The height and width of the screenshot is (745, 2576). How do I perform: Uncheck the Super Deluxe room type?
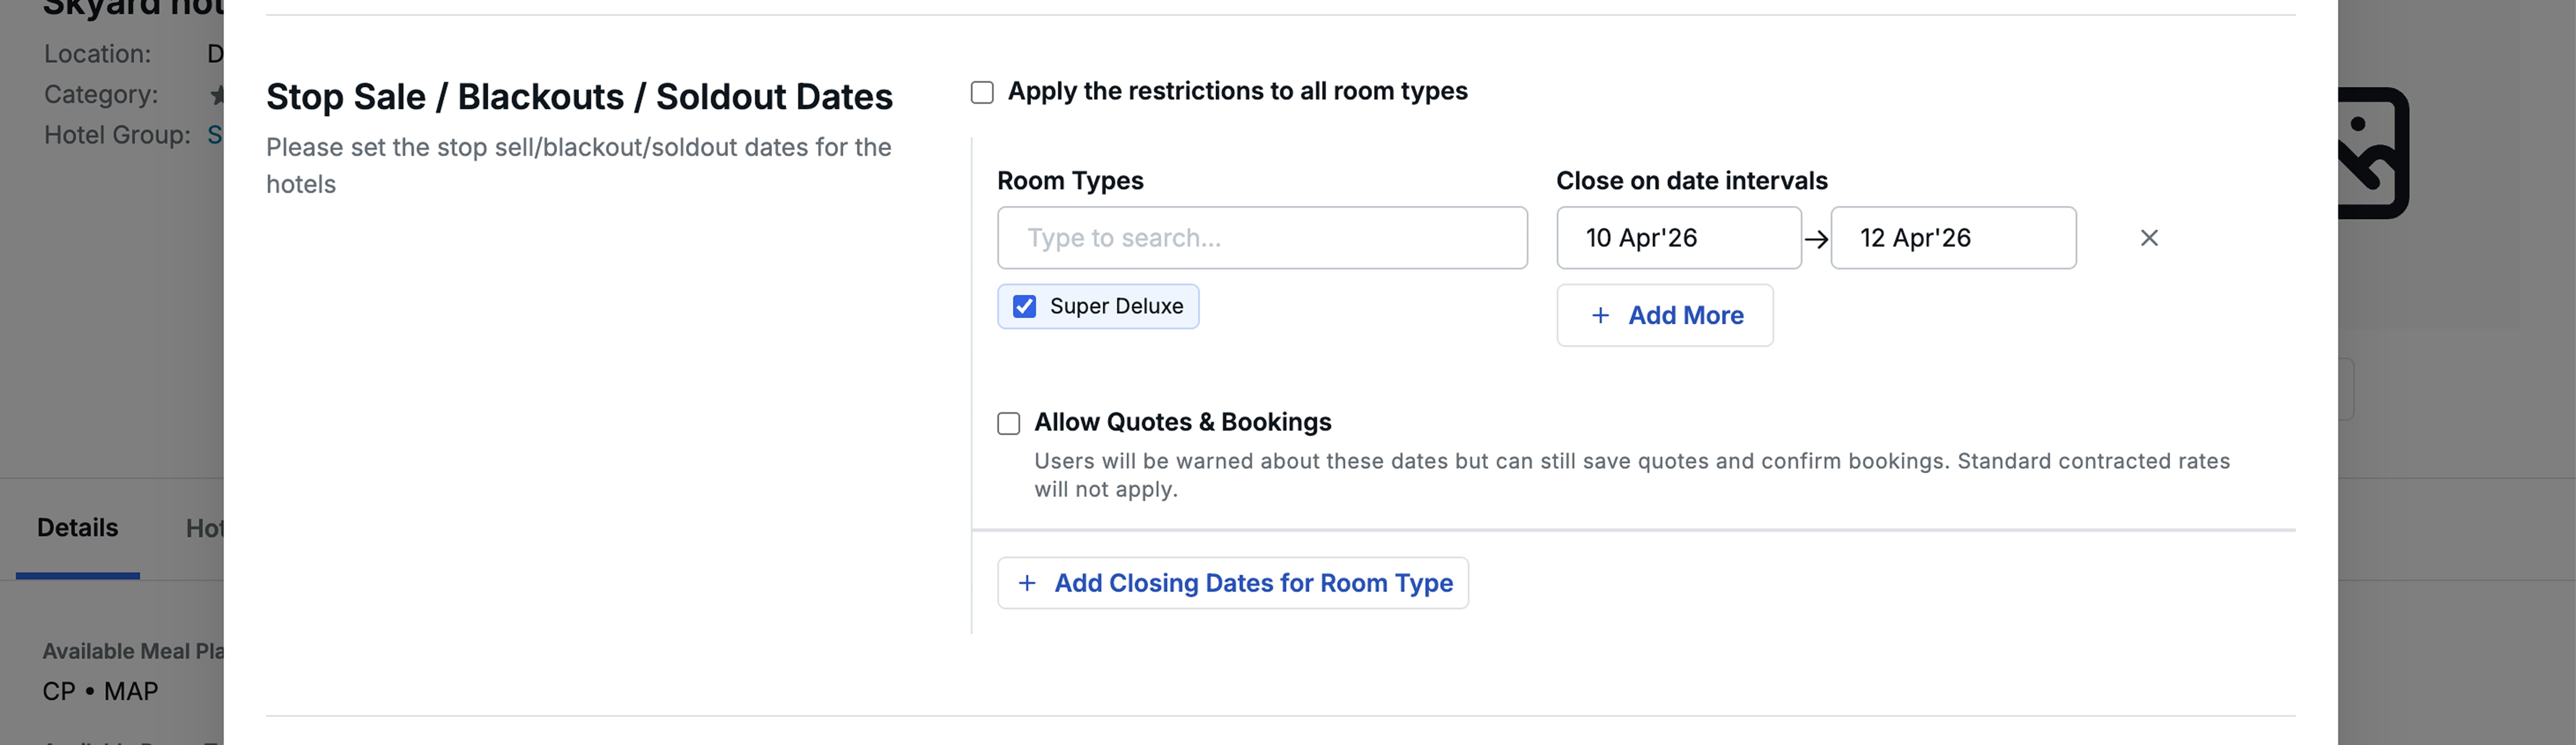pyautogui.click(x=1024, y=306)
